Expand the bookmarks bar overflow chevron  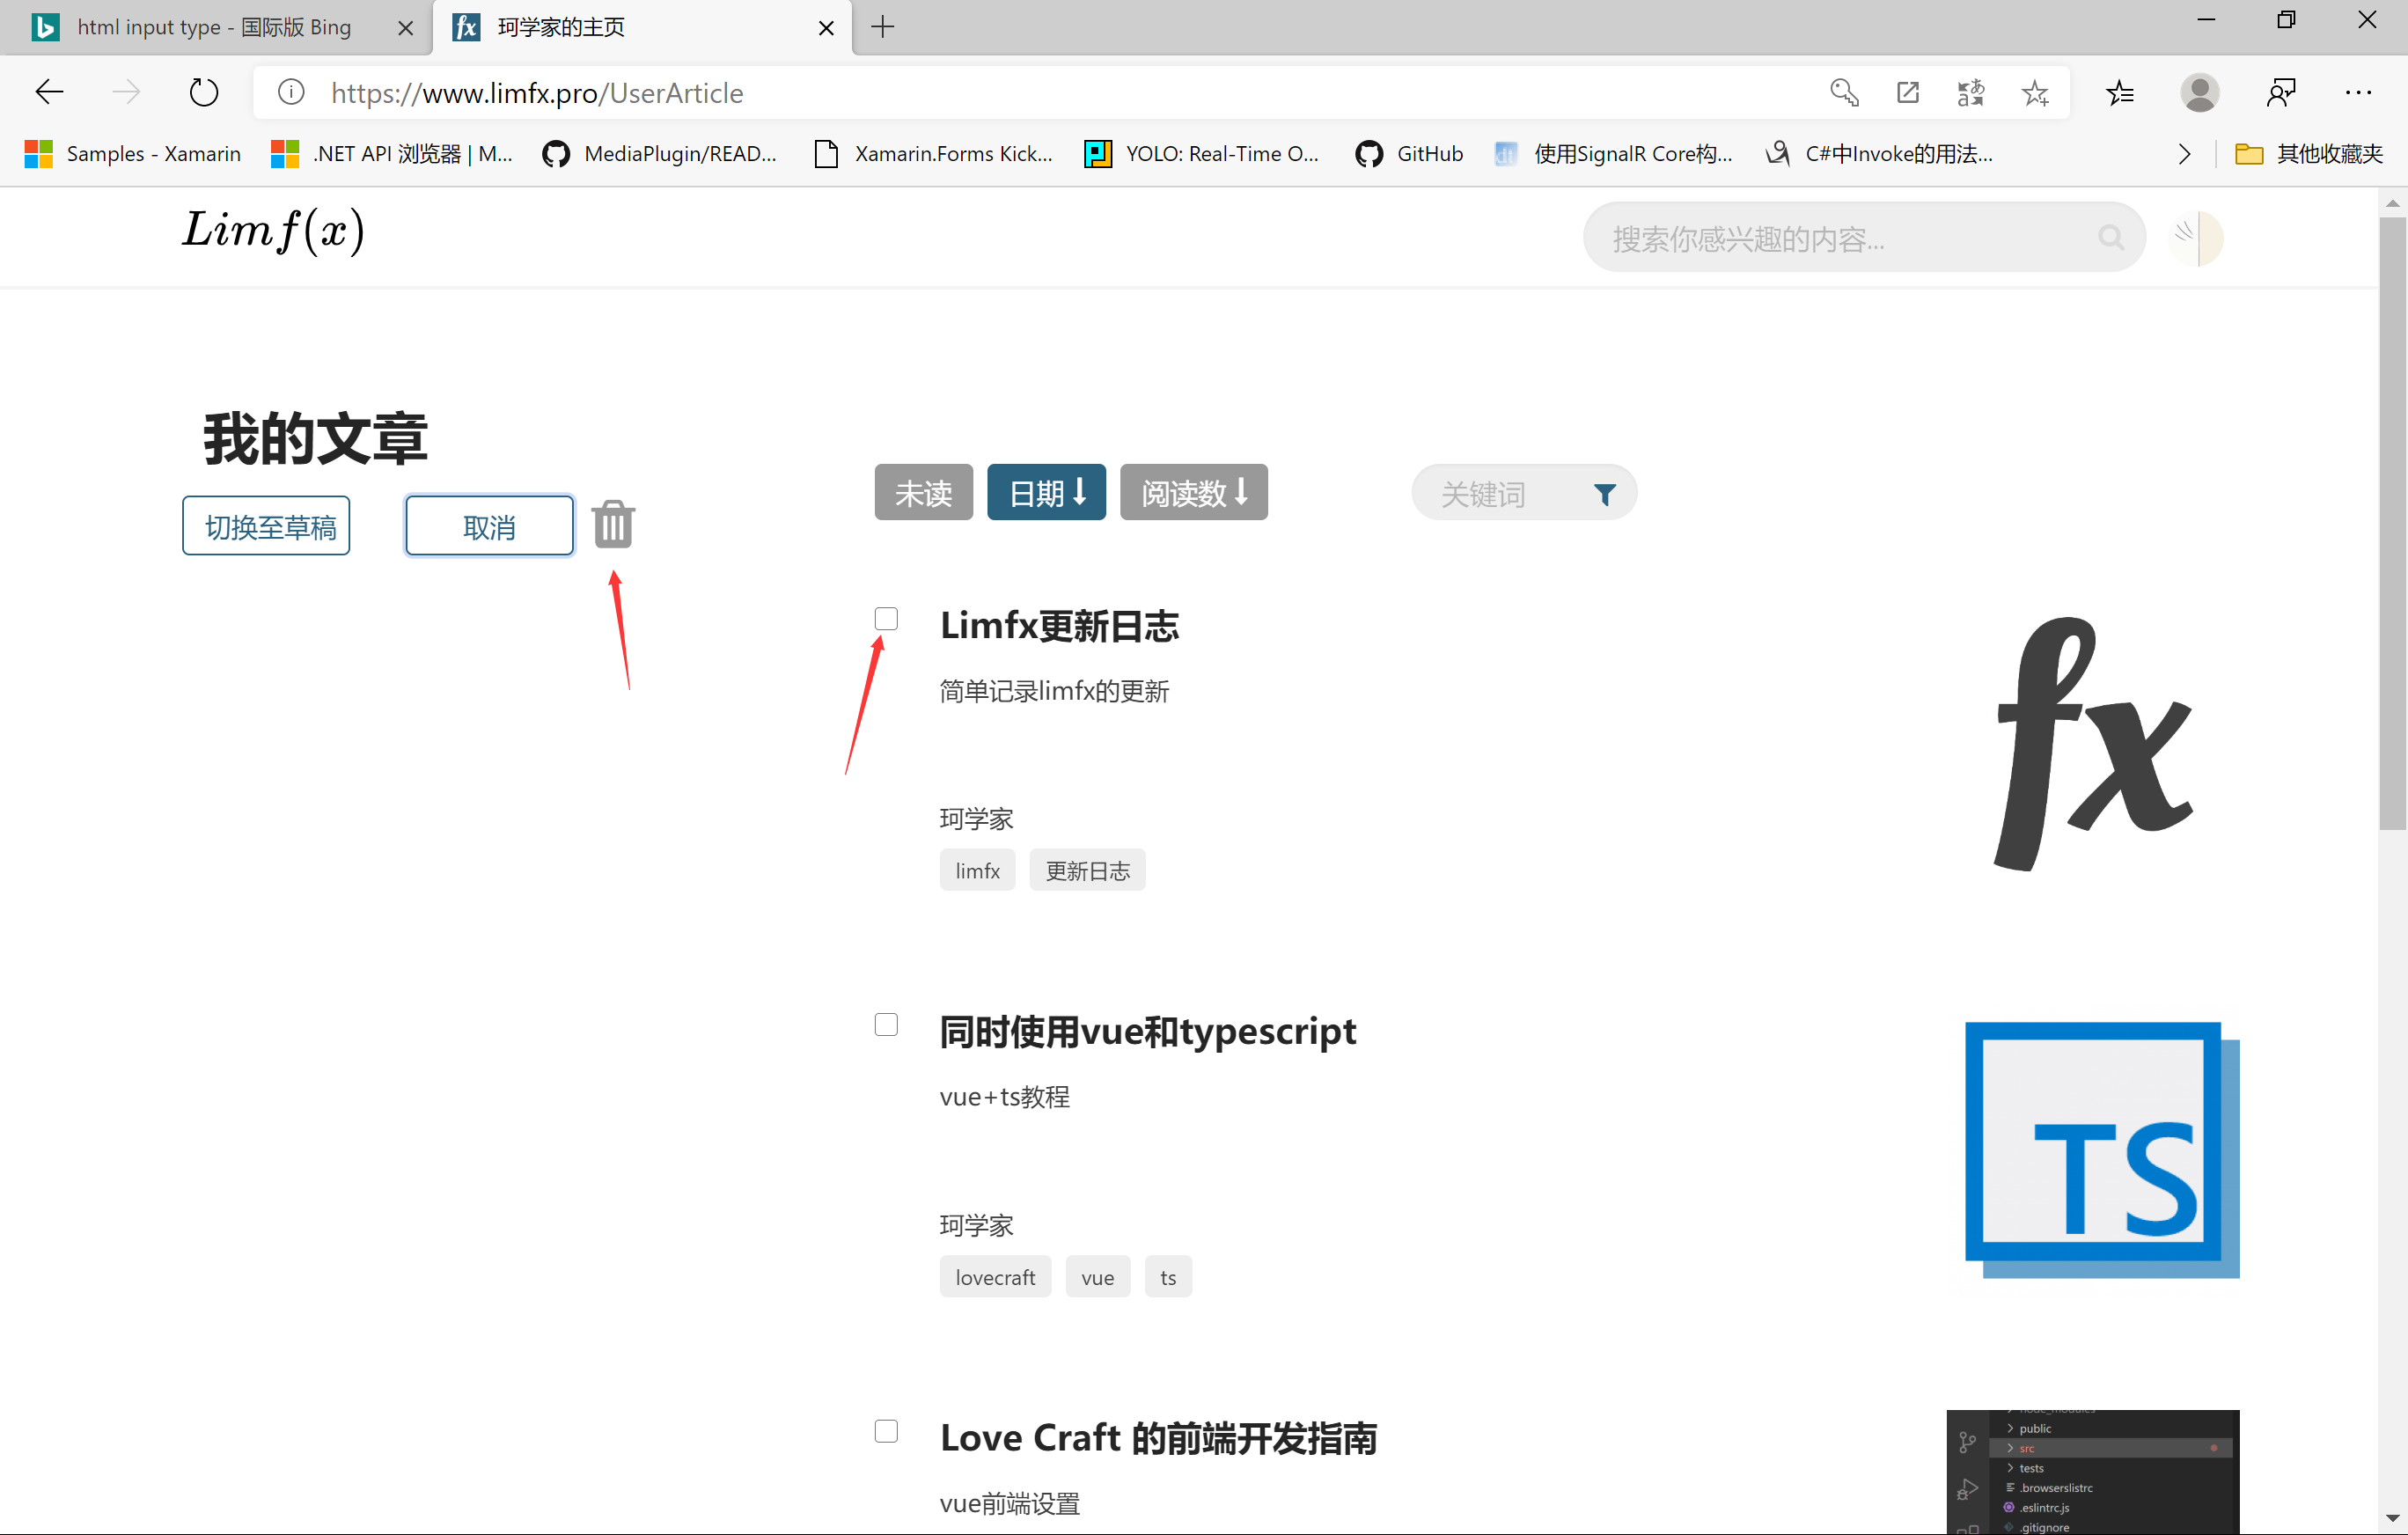pyautogui.click(x=2184, y=154)
